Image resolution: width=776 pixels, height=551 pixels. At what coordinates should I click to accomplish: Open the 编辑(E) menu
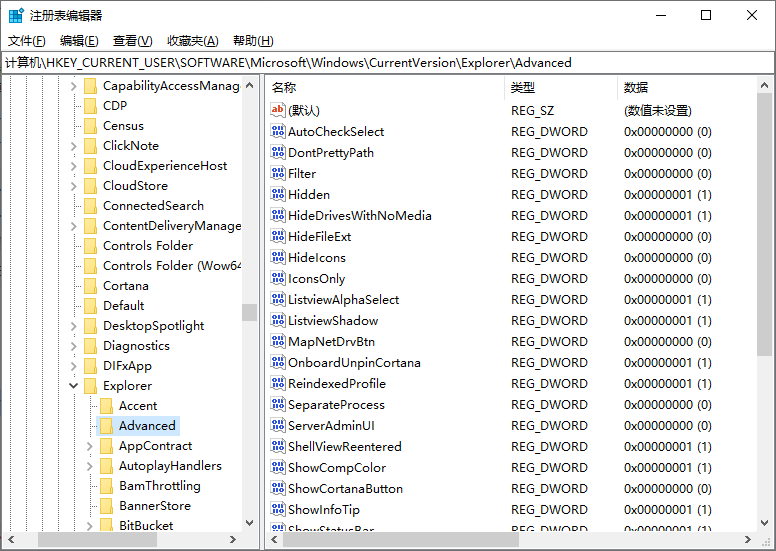[x=79, y=41]
